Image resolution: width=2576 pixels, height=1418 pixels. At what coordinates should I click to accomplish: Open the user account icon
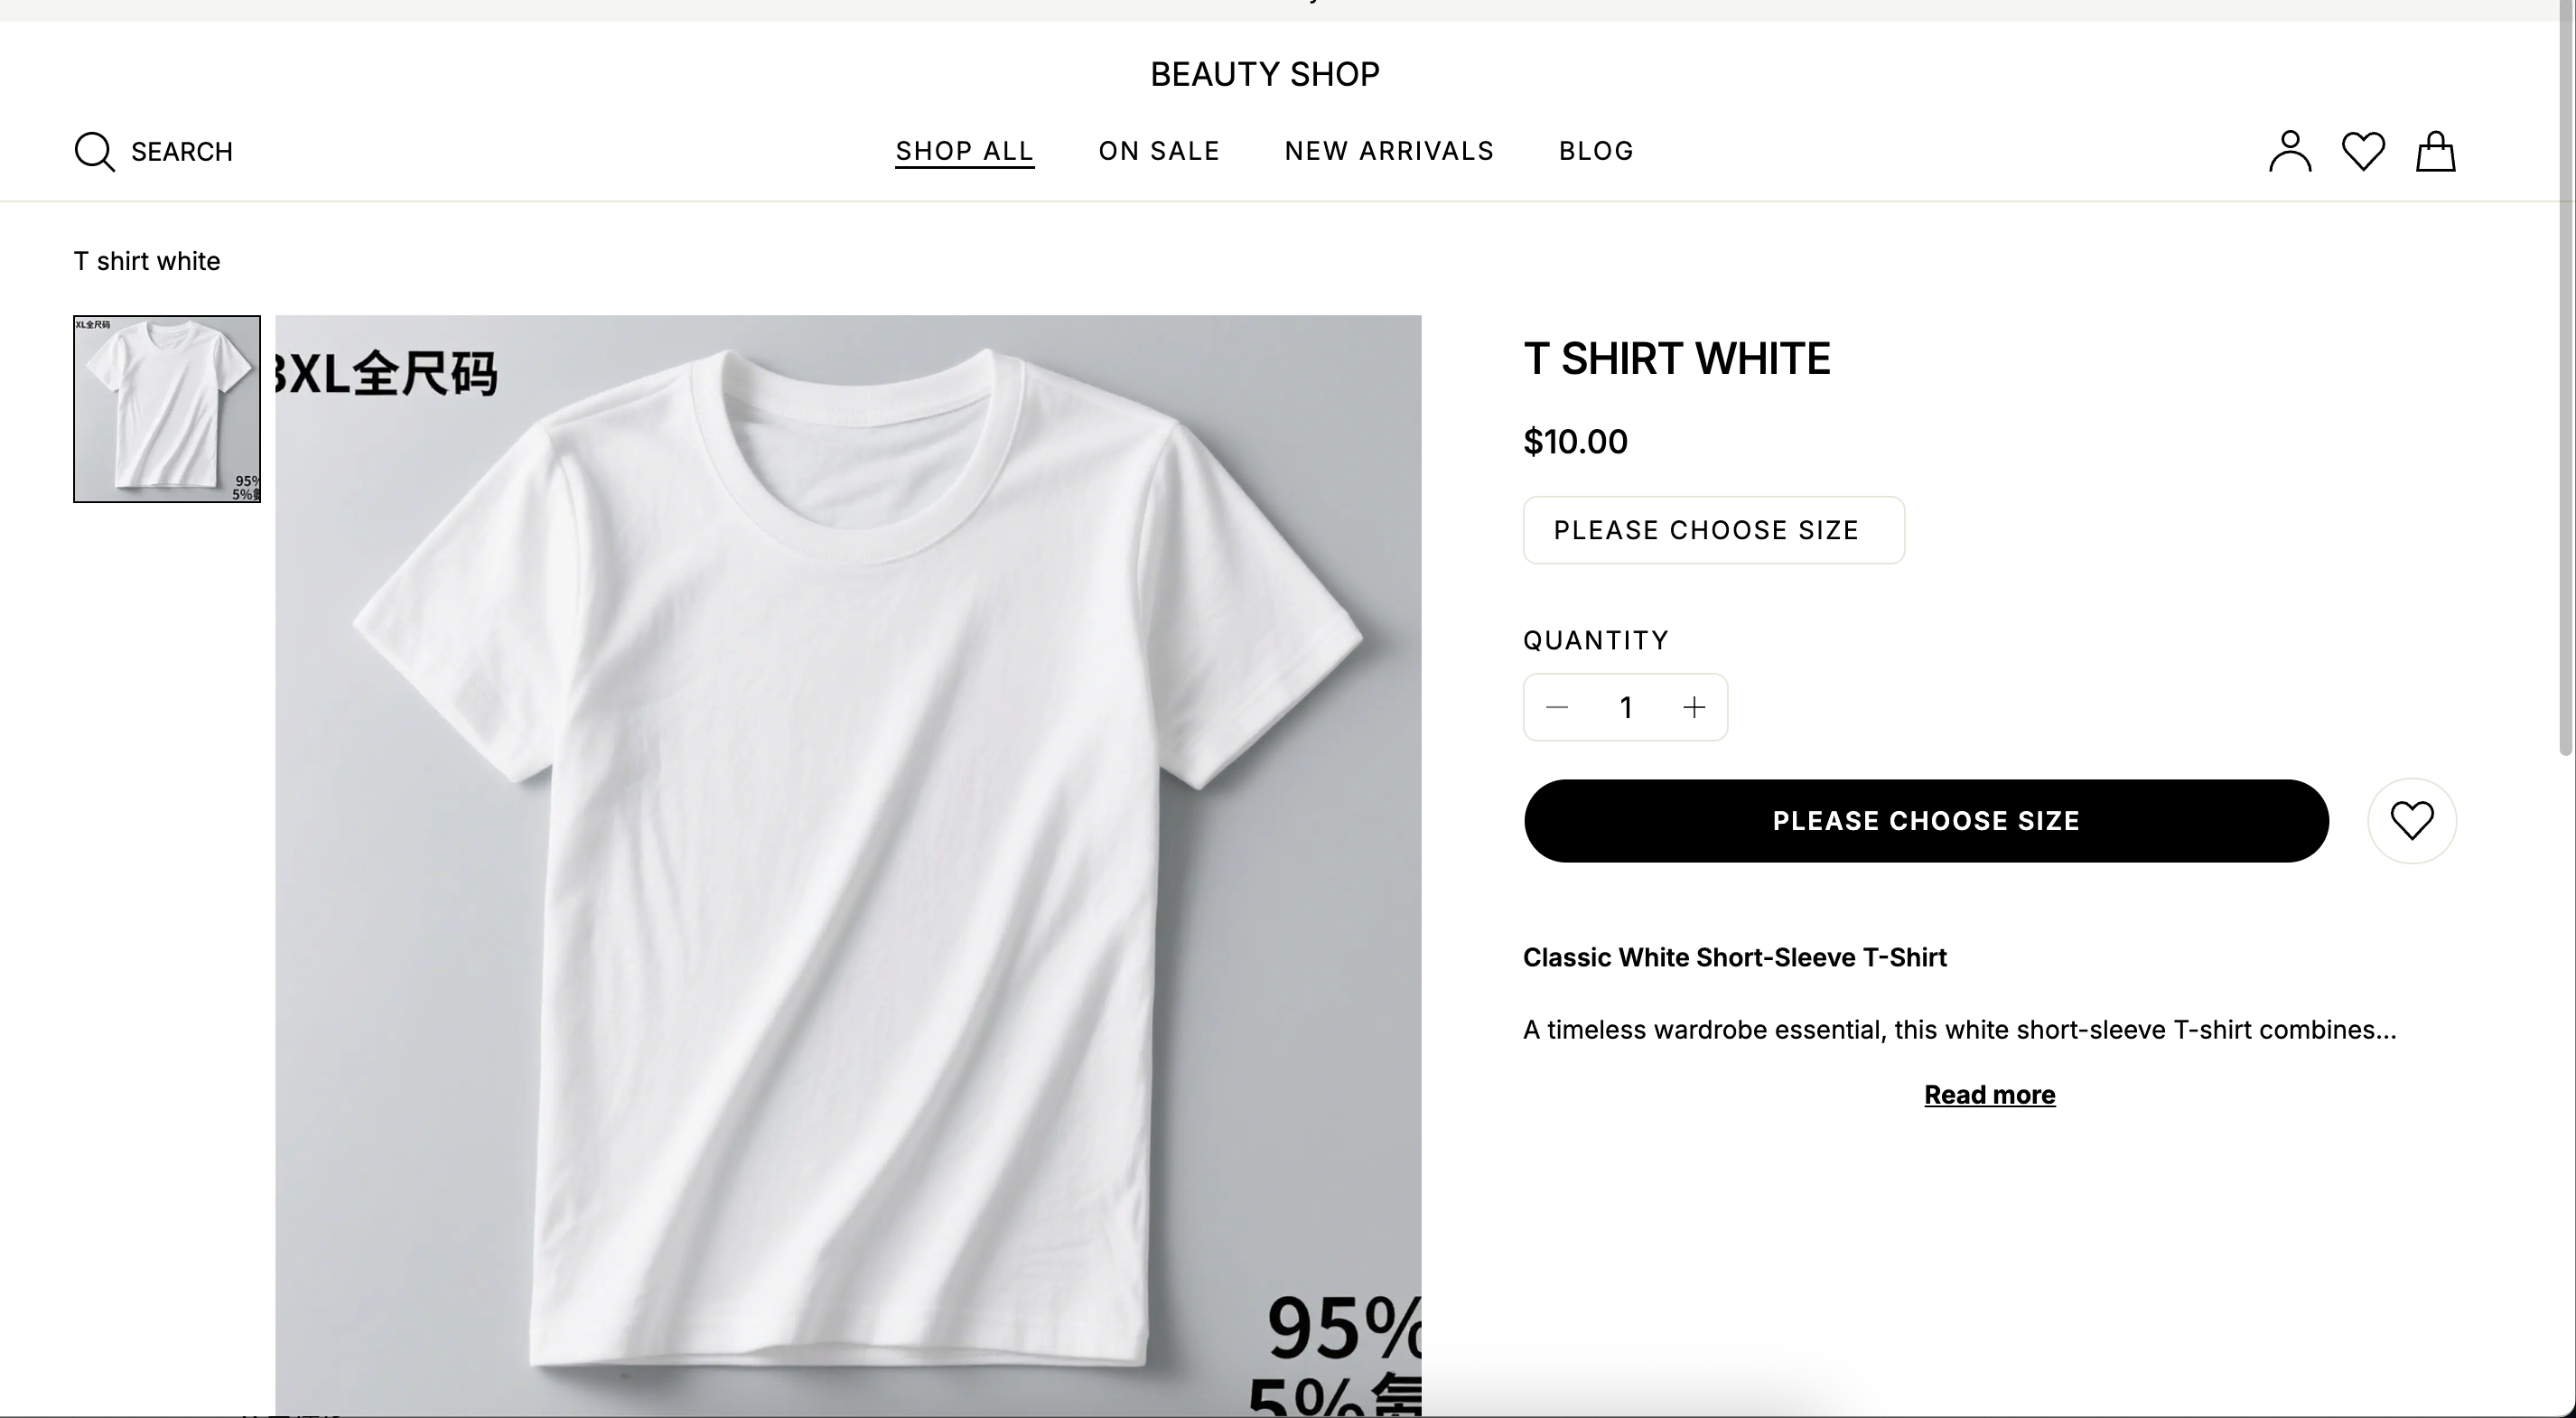tap(2290, 152)
